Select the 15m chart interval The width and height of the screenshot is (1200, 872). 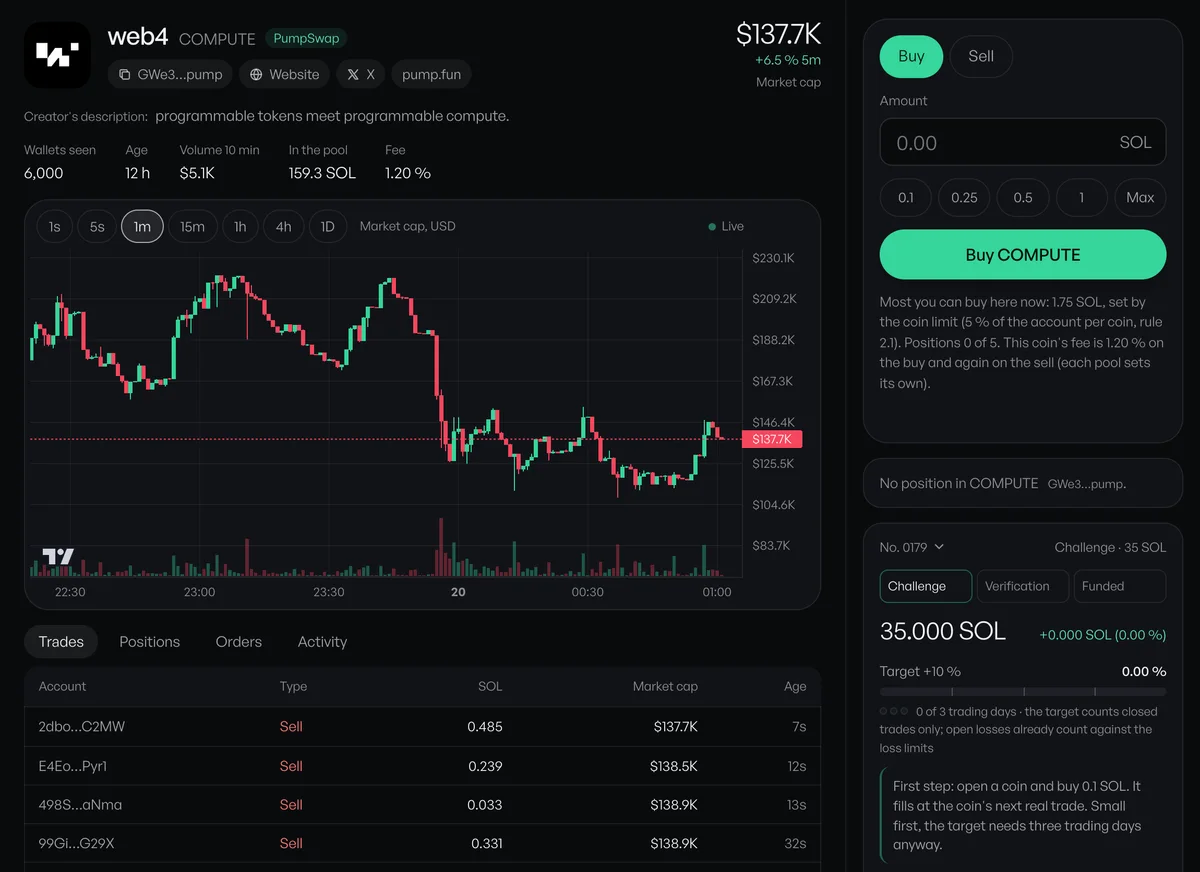click(x=192, y=227)
